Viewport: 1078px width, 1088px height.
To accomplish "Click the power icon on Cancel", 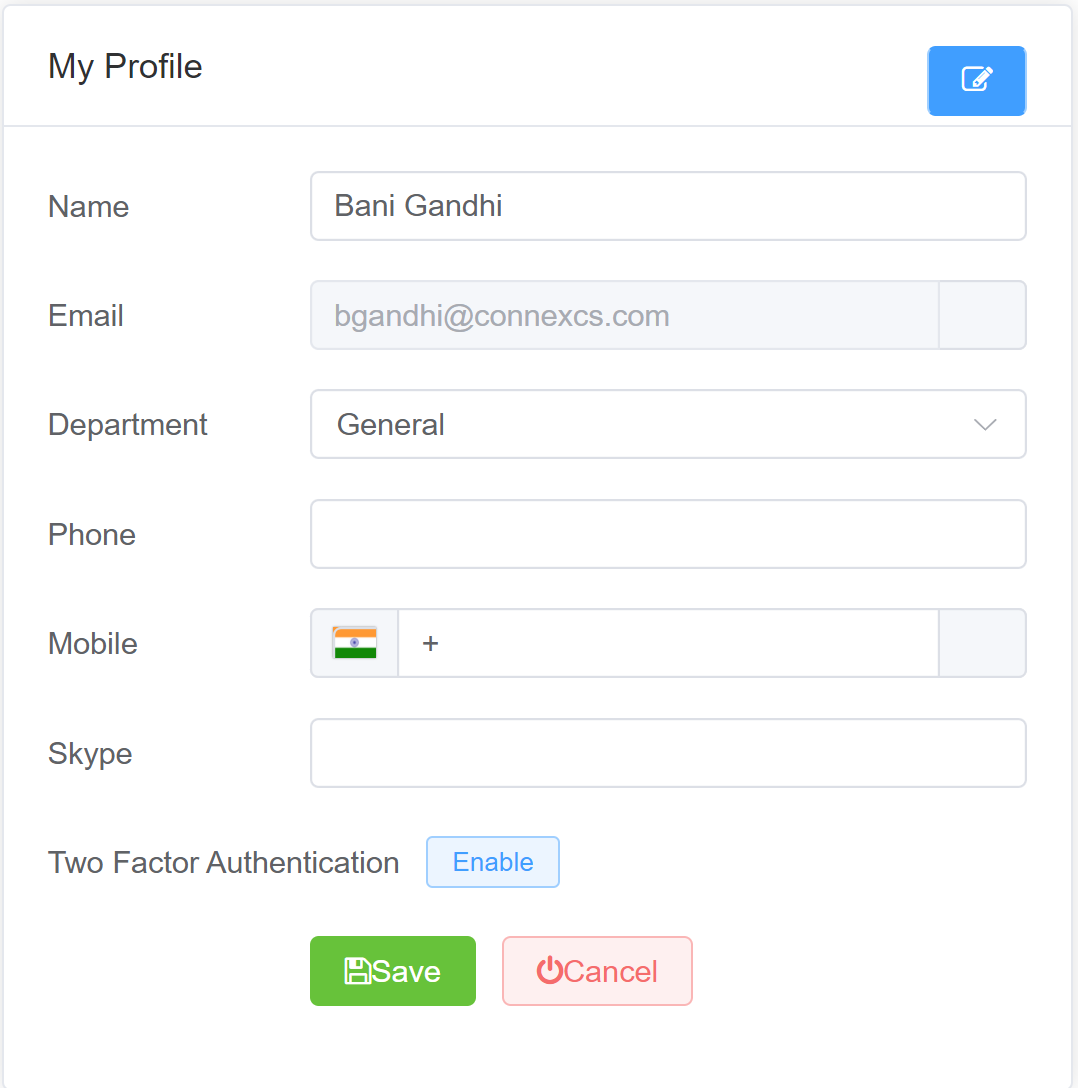I will tap(549, 971).
